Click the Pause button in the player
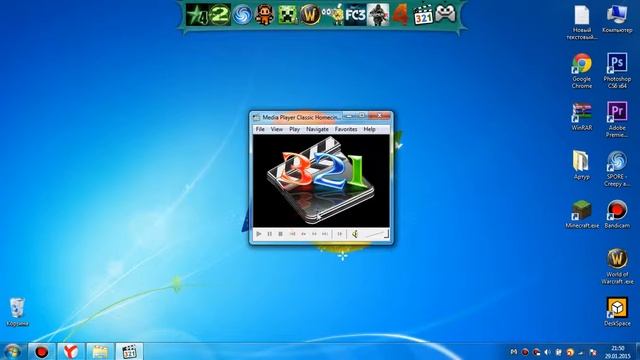 tap(269, 234)
